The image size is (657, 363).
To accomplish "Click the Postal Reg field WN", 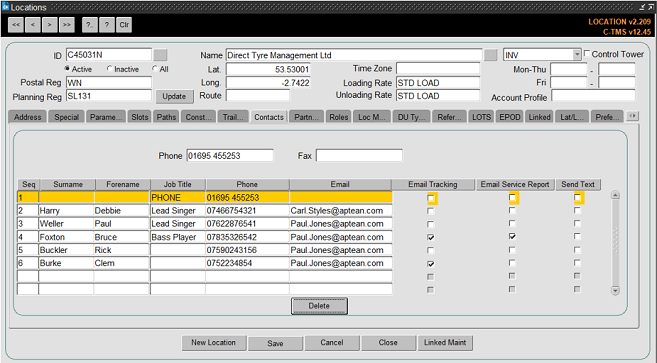I will (109, 83).
